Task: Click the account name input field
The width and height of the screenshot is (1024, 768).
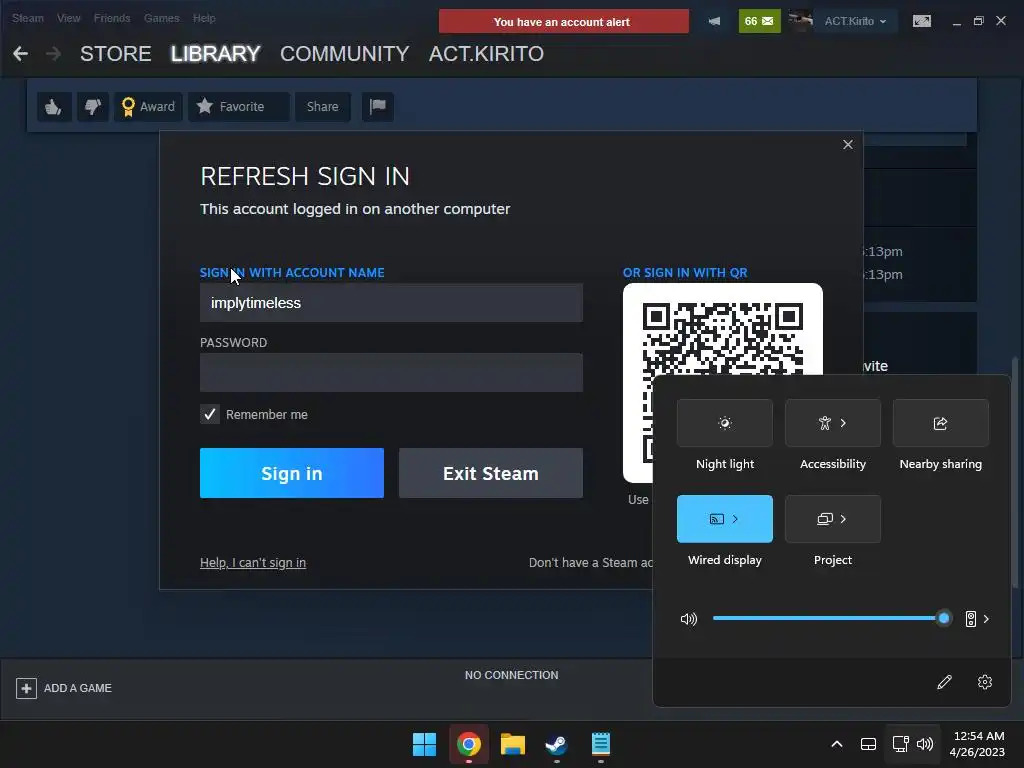Action: pos(391,302)
